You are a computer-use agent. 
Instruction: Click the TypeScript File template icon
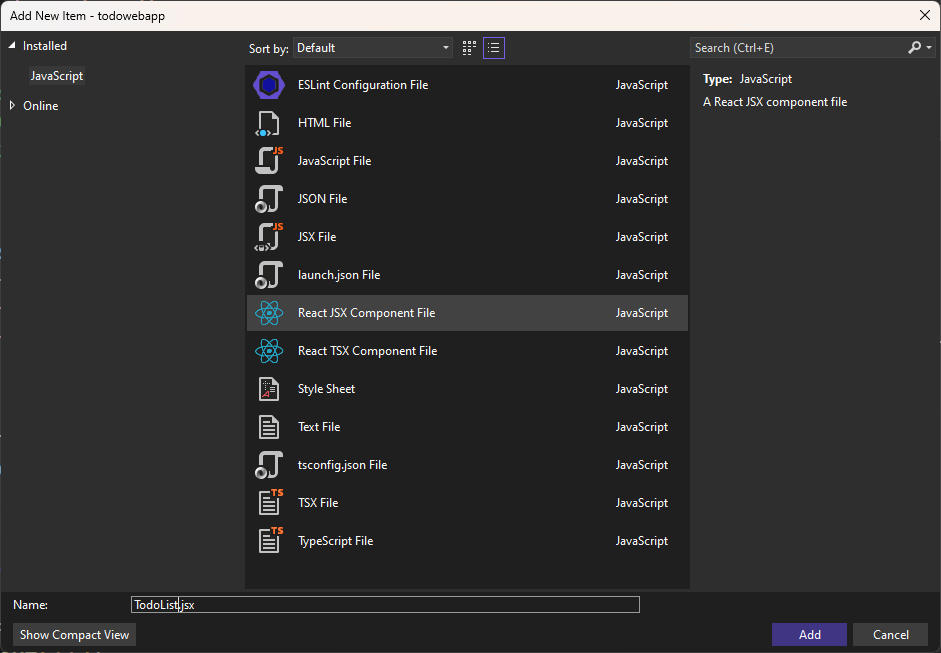pos(269,540)
